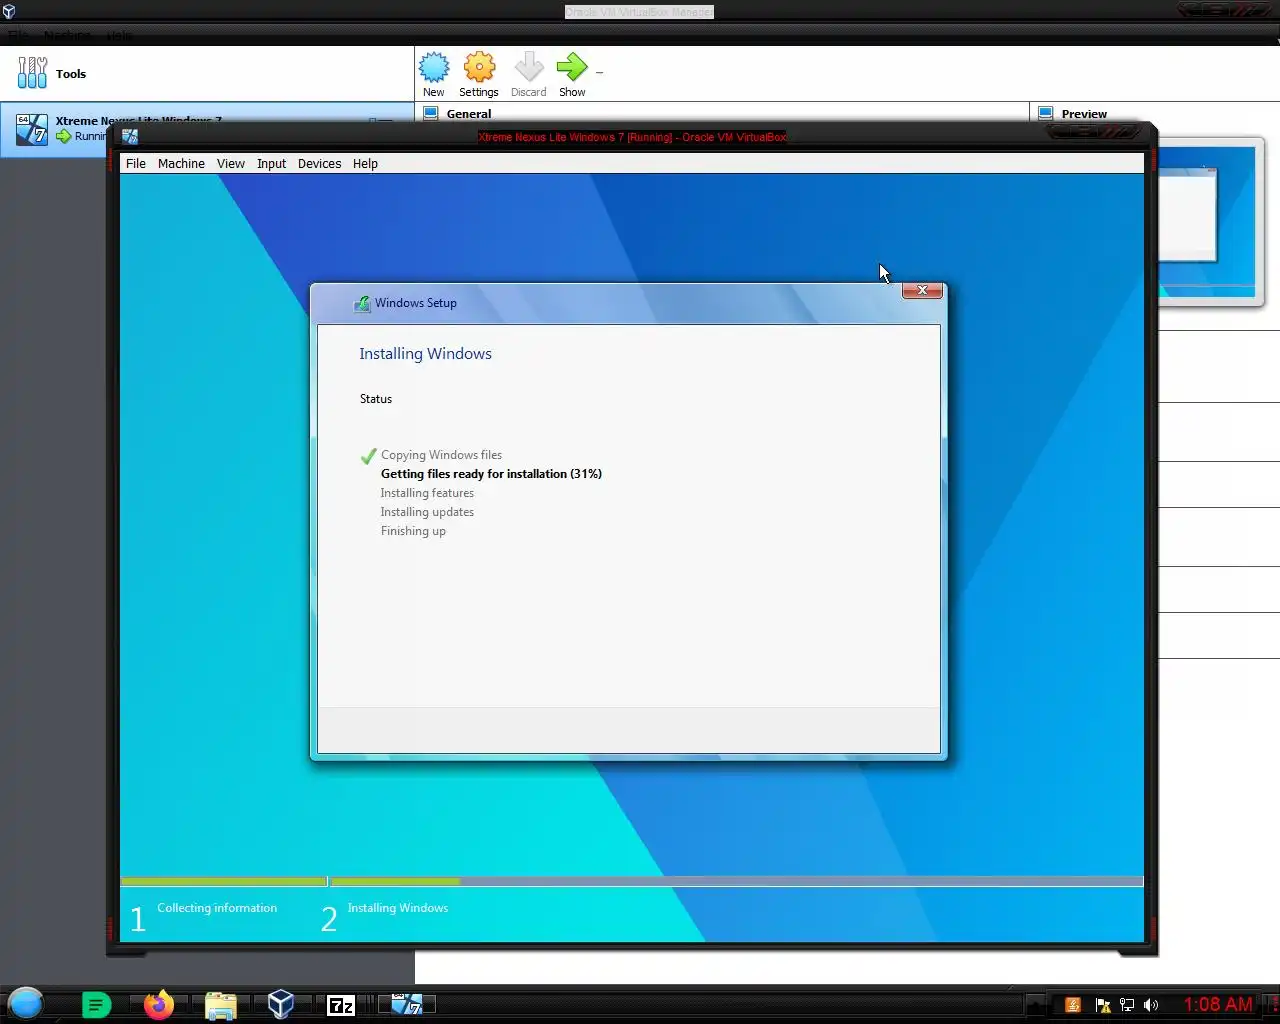This screenshot has width=1280, height=1024.
Task: Click the volume speaker tray icon
Action: coord(1152,1005)
